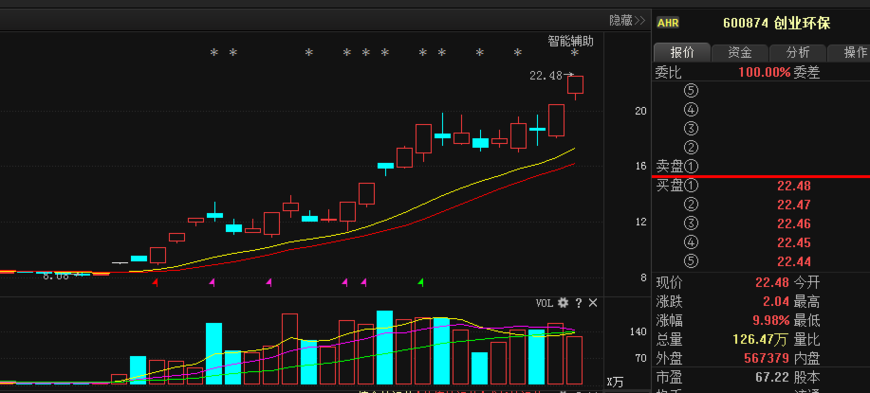The height and width of the screenshot is (393, 870).
Task: Open VOL indicator settings gear
Action: coord(563,303)
